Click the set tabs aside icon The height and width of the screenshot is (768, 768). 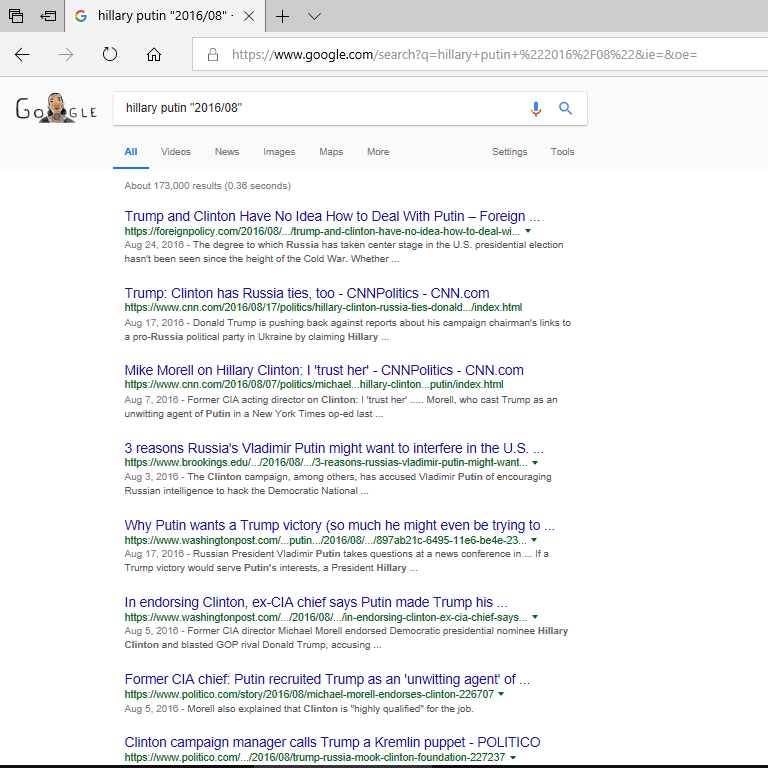[x=48, y=16]
